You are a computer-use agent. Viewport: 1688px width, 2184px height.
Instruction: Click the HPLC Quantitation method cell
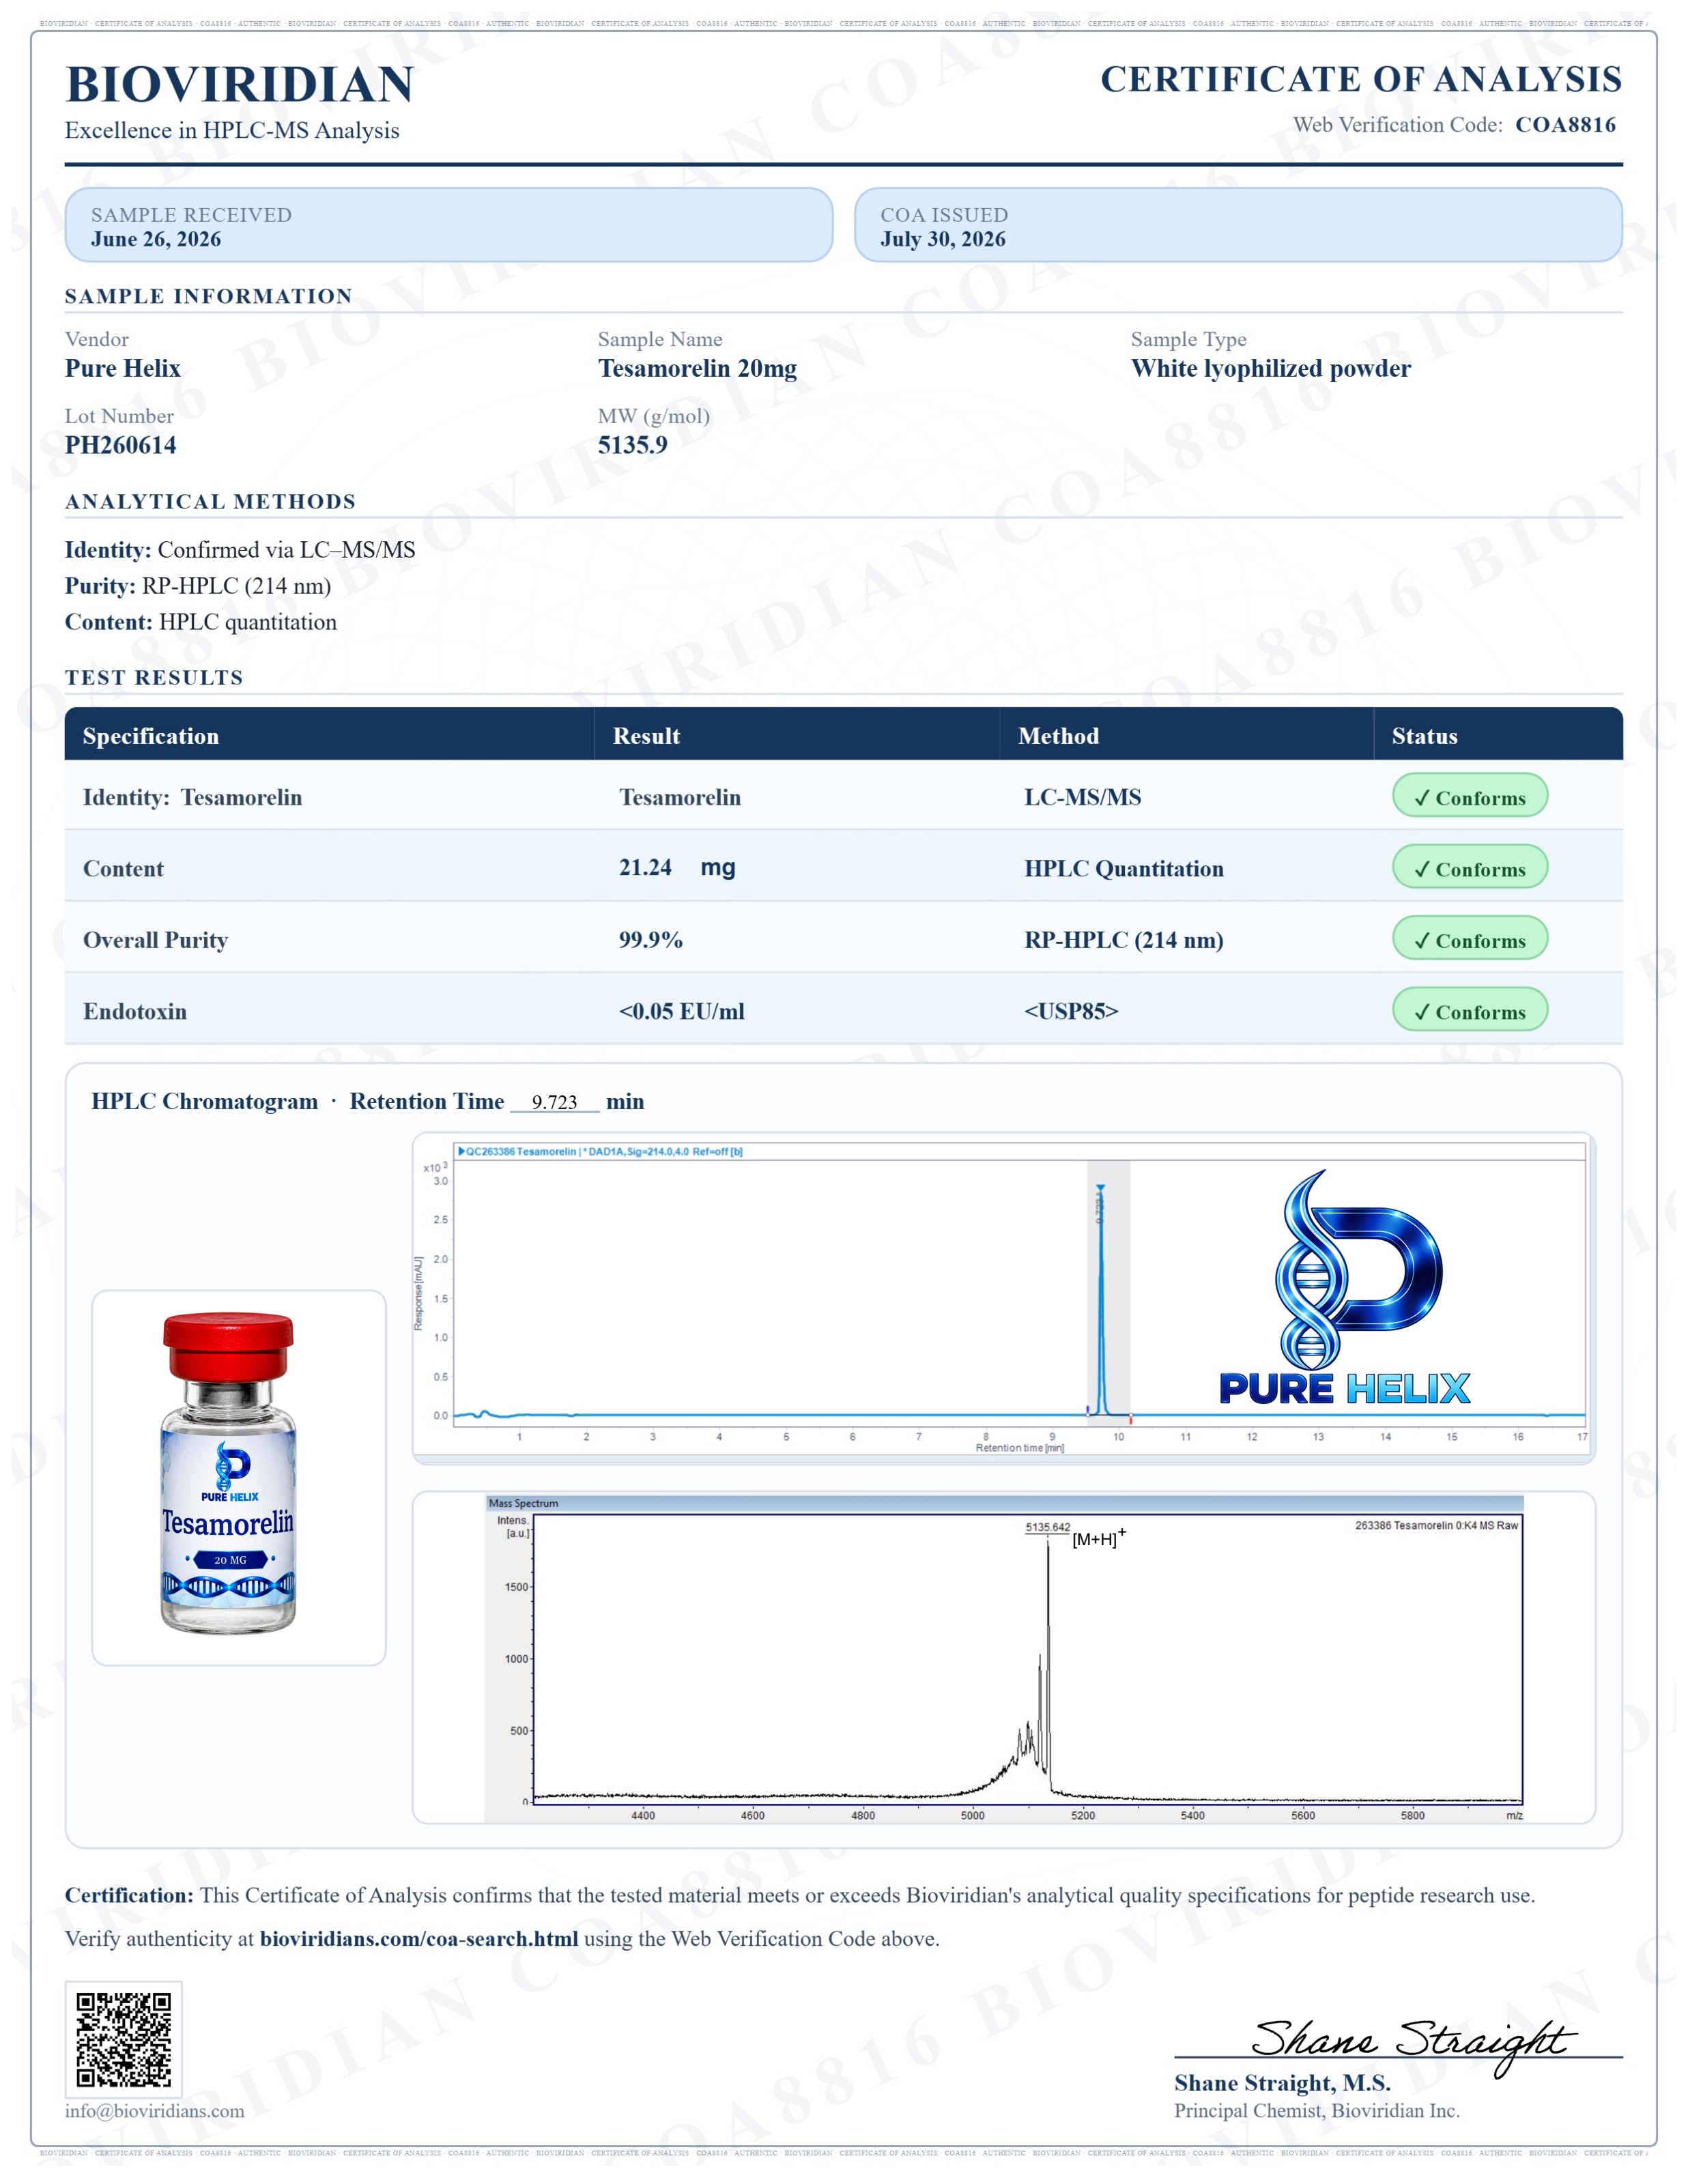pos(1124,869)
